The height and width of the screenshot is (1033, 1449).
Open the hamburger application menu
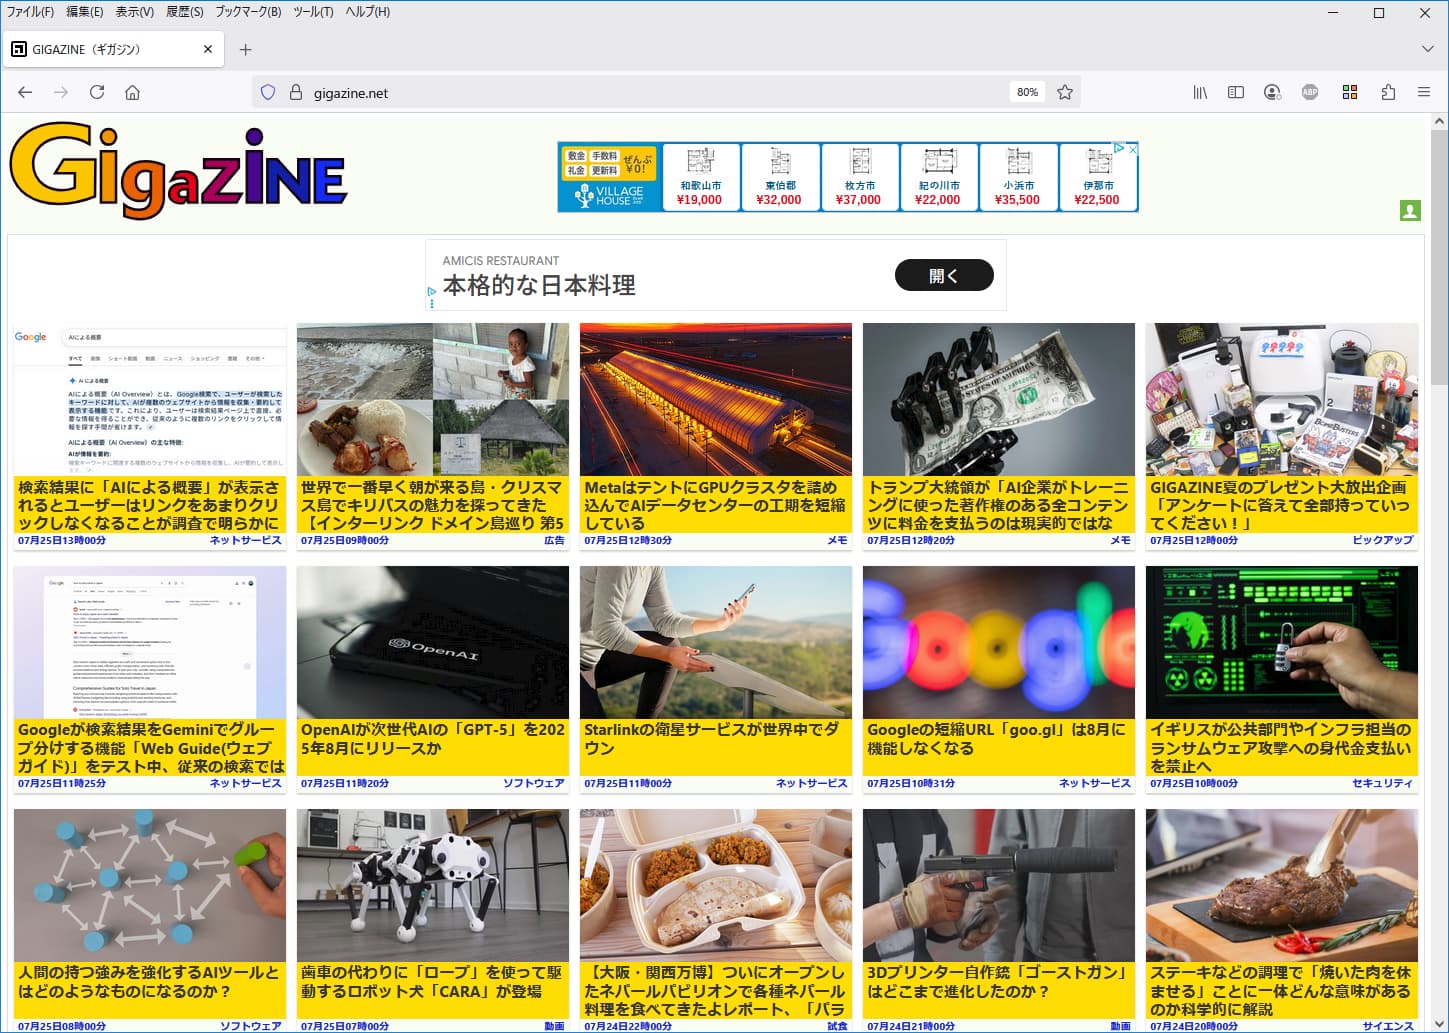point(1424,92)
